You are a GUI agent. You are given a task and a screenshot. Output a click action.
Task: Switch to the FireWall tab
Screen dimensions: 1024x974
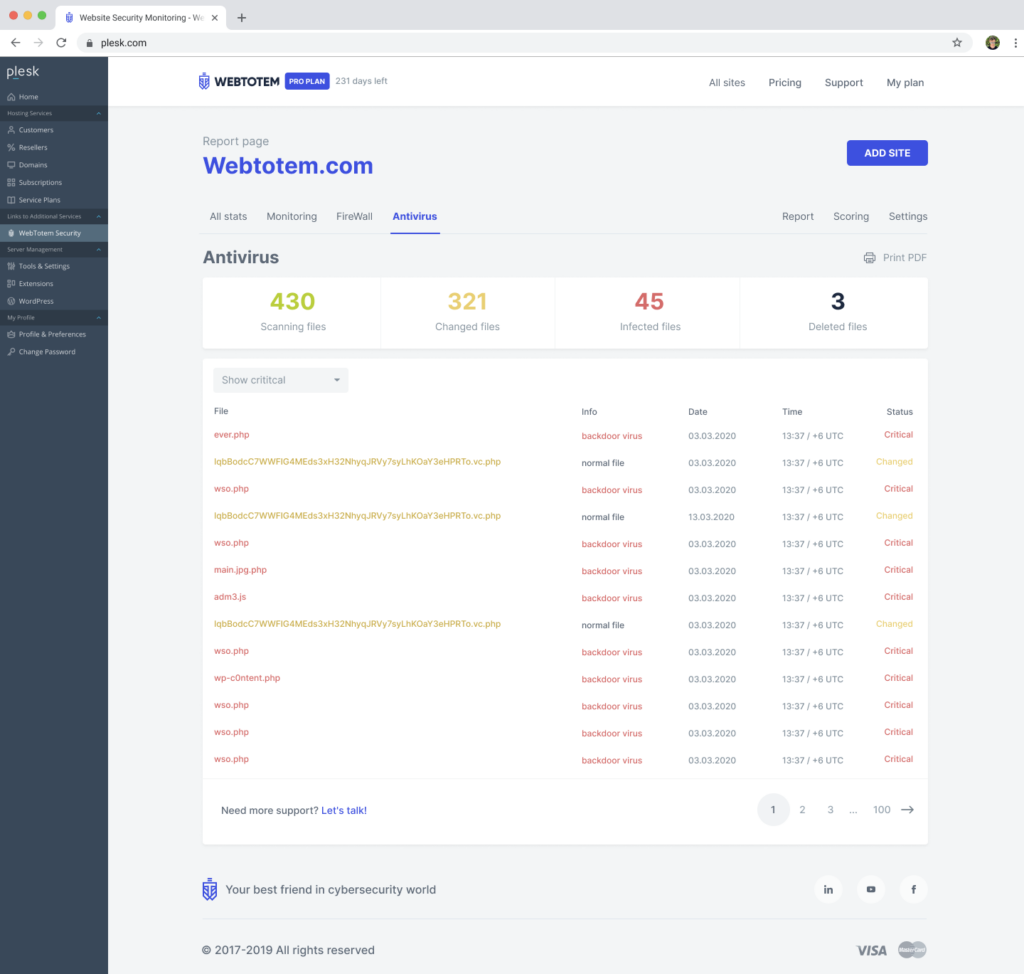click(354, 216)
